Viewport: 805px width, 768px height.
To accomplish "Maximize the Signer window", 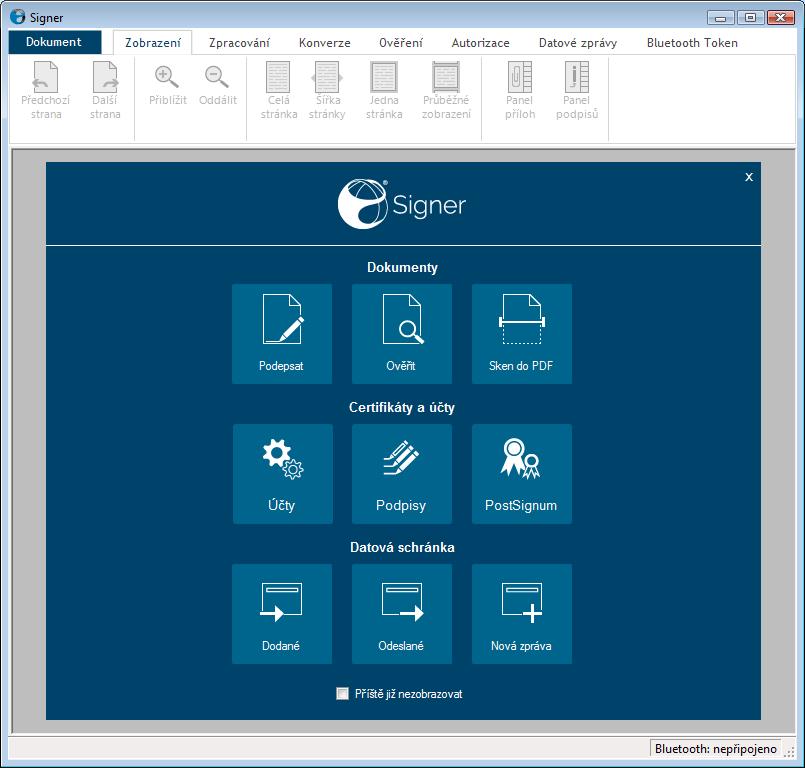I will click(750, 17).
